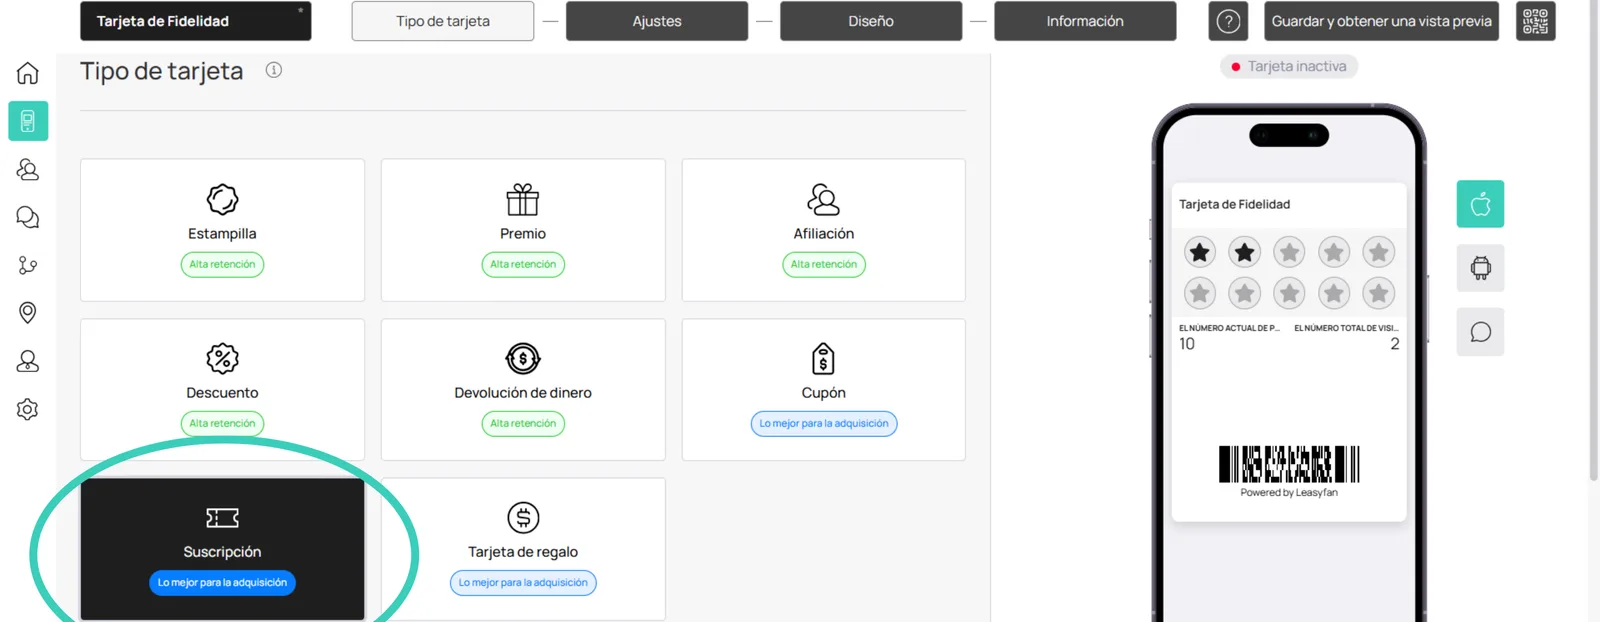Click the Alta retención tag under Afiliación

(824, 264)
